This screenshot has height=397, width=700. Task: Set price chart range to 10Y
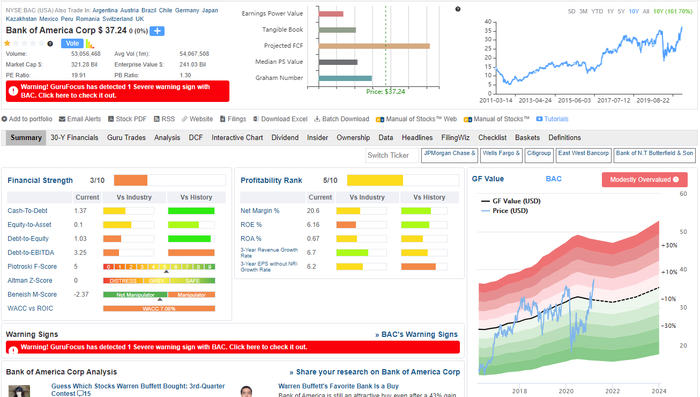[633, 12]
